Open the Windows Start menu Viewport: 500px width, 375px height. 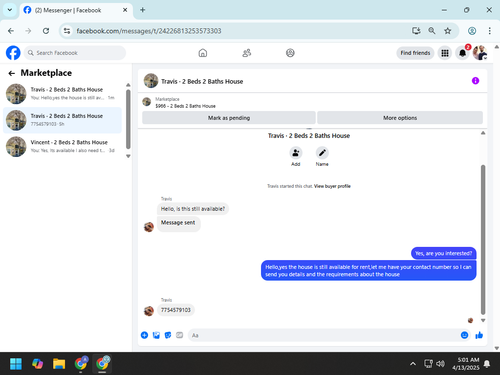[16, 364]
